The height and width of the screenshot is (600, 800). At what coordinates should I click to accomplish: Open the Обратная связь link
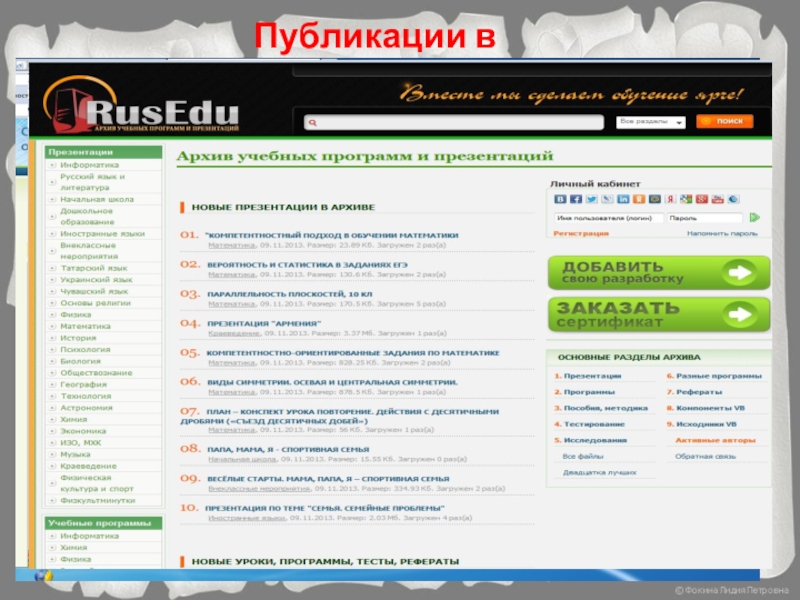click(x=705, y=456)
